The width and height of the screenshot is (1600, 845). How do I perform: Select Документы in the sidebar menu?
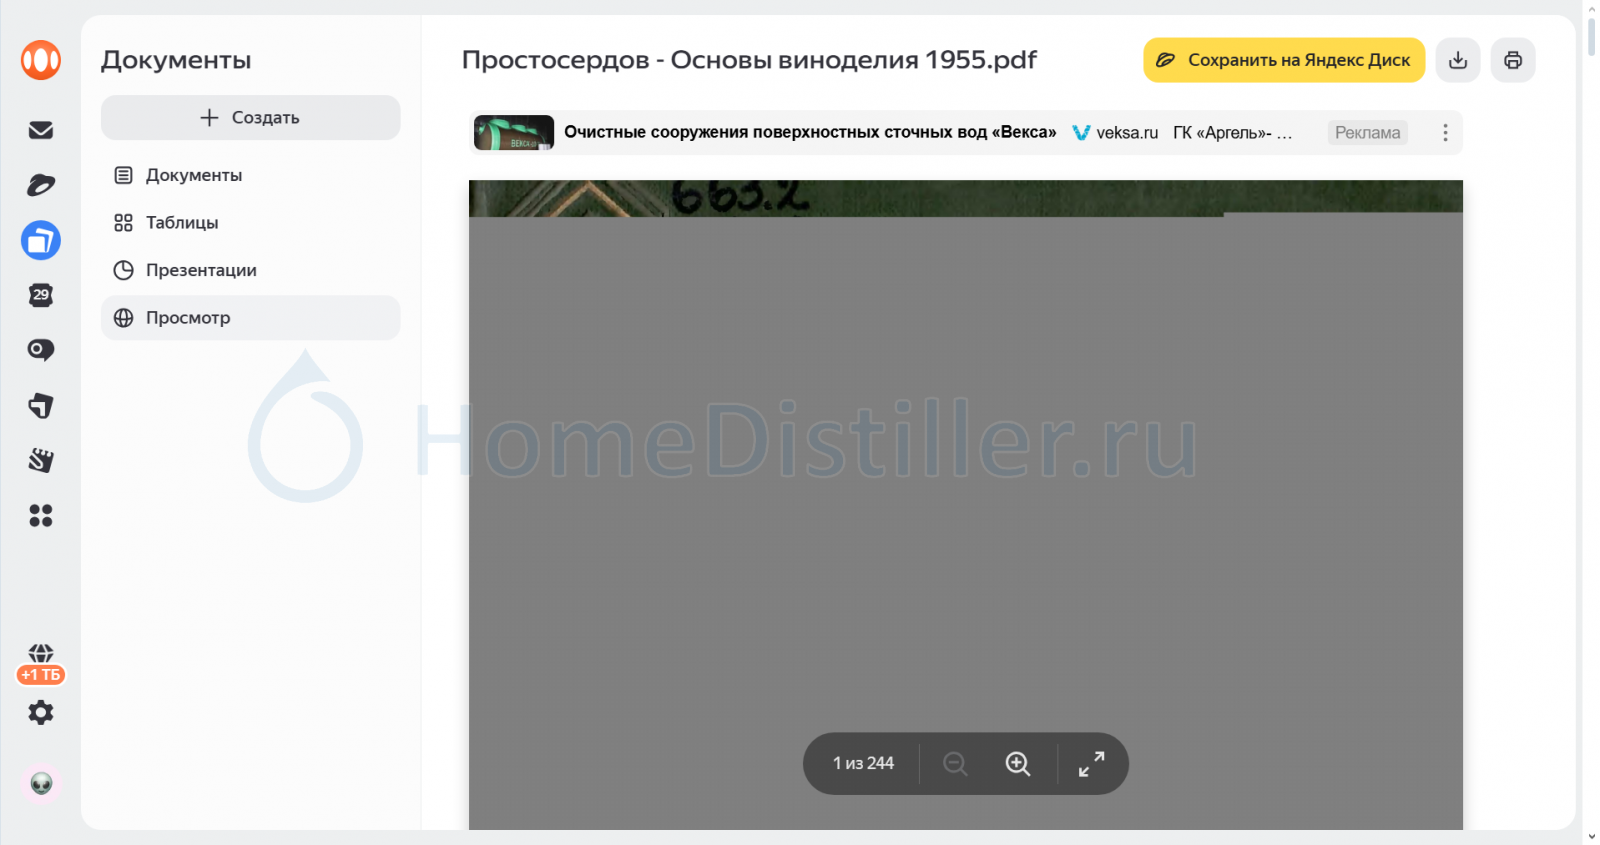pyautogui.click(x=194, y=175)
